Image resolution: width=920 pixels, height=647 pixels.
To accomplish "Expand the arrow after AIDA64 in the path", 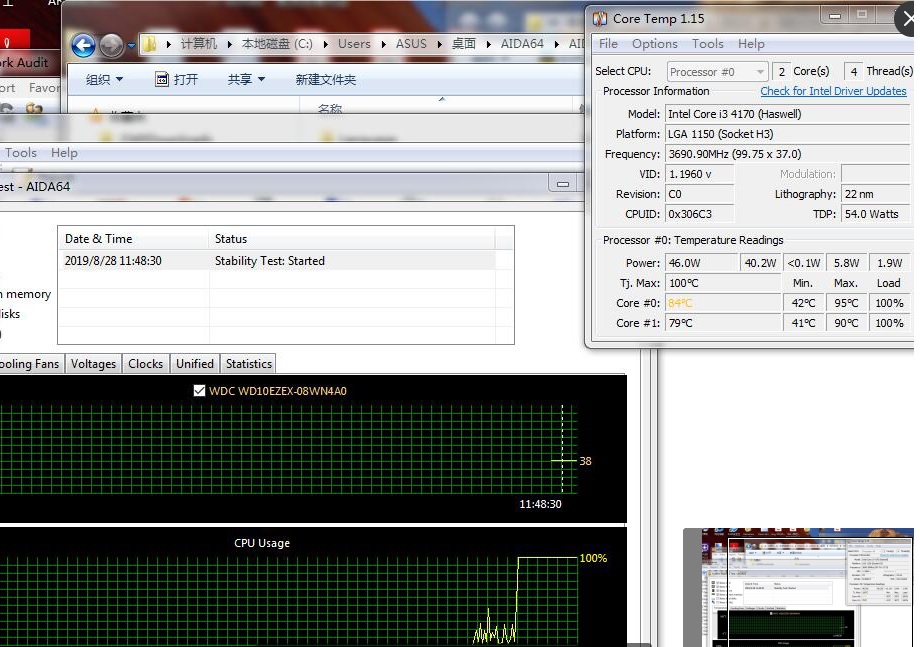I will [557, 45].
